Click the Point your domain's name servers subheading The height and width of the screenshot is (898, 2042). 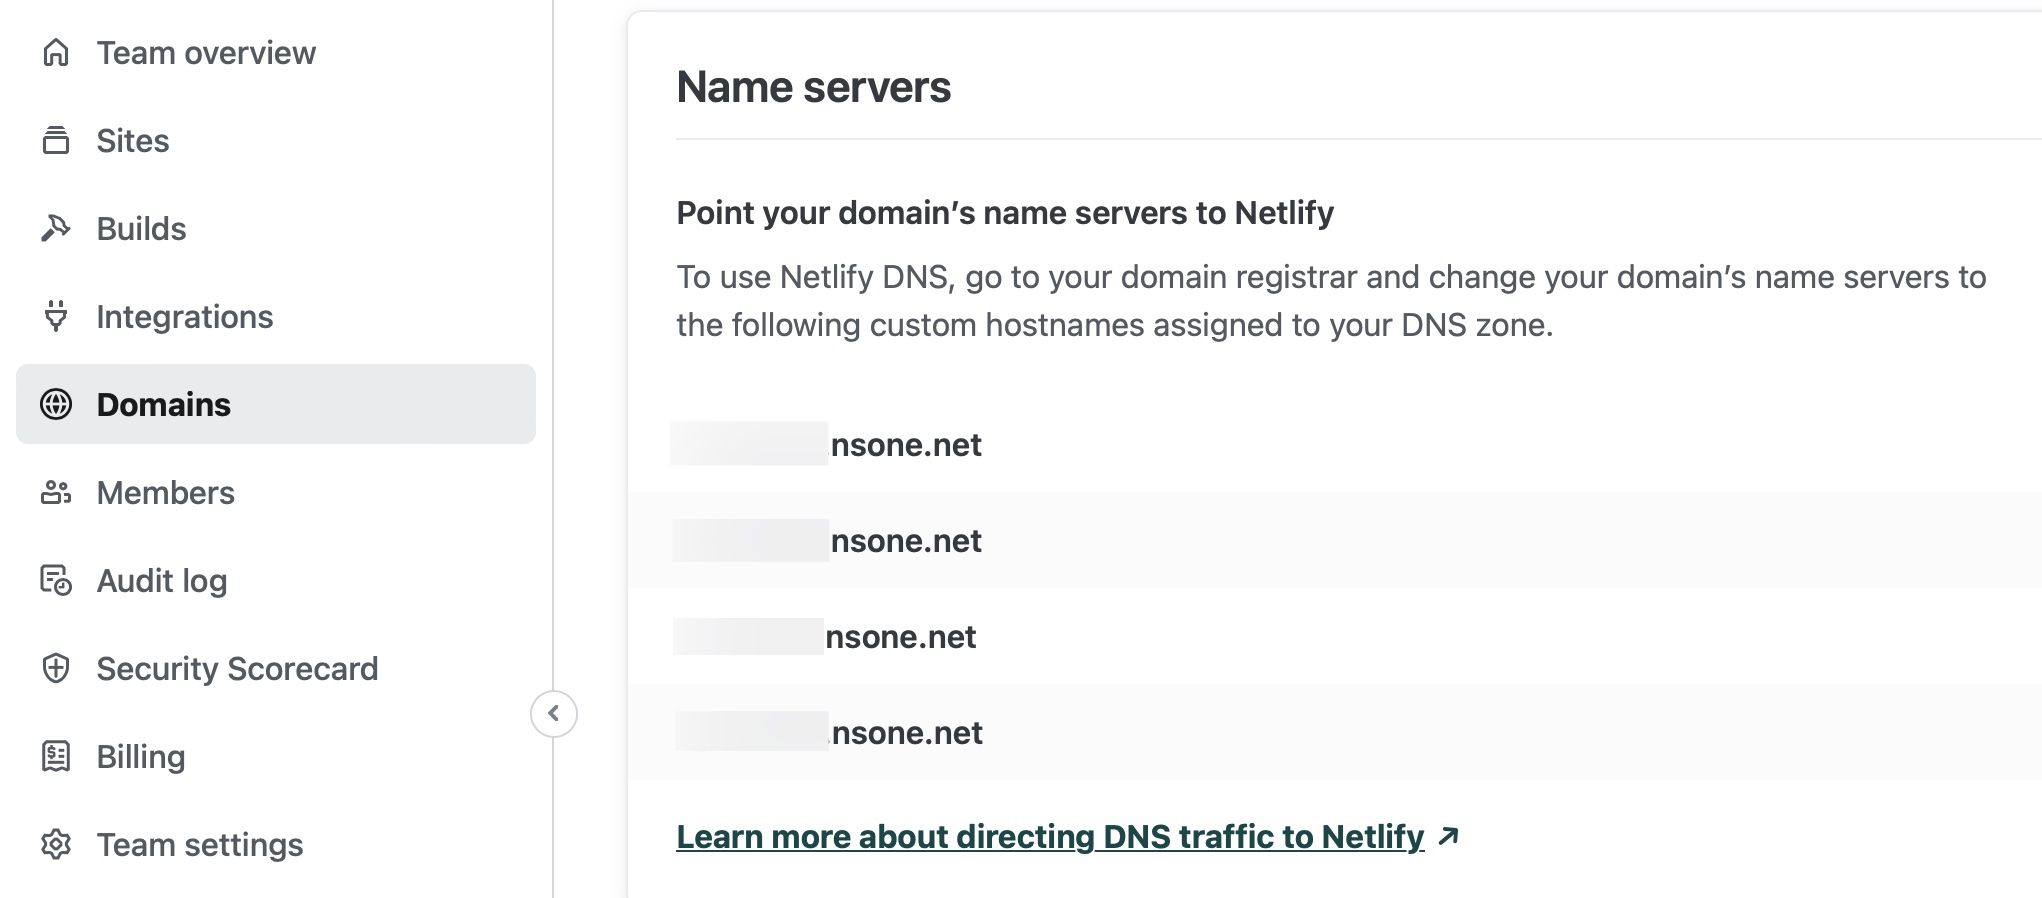1005,213
